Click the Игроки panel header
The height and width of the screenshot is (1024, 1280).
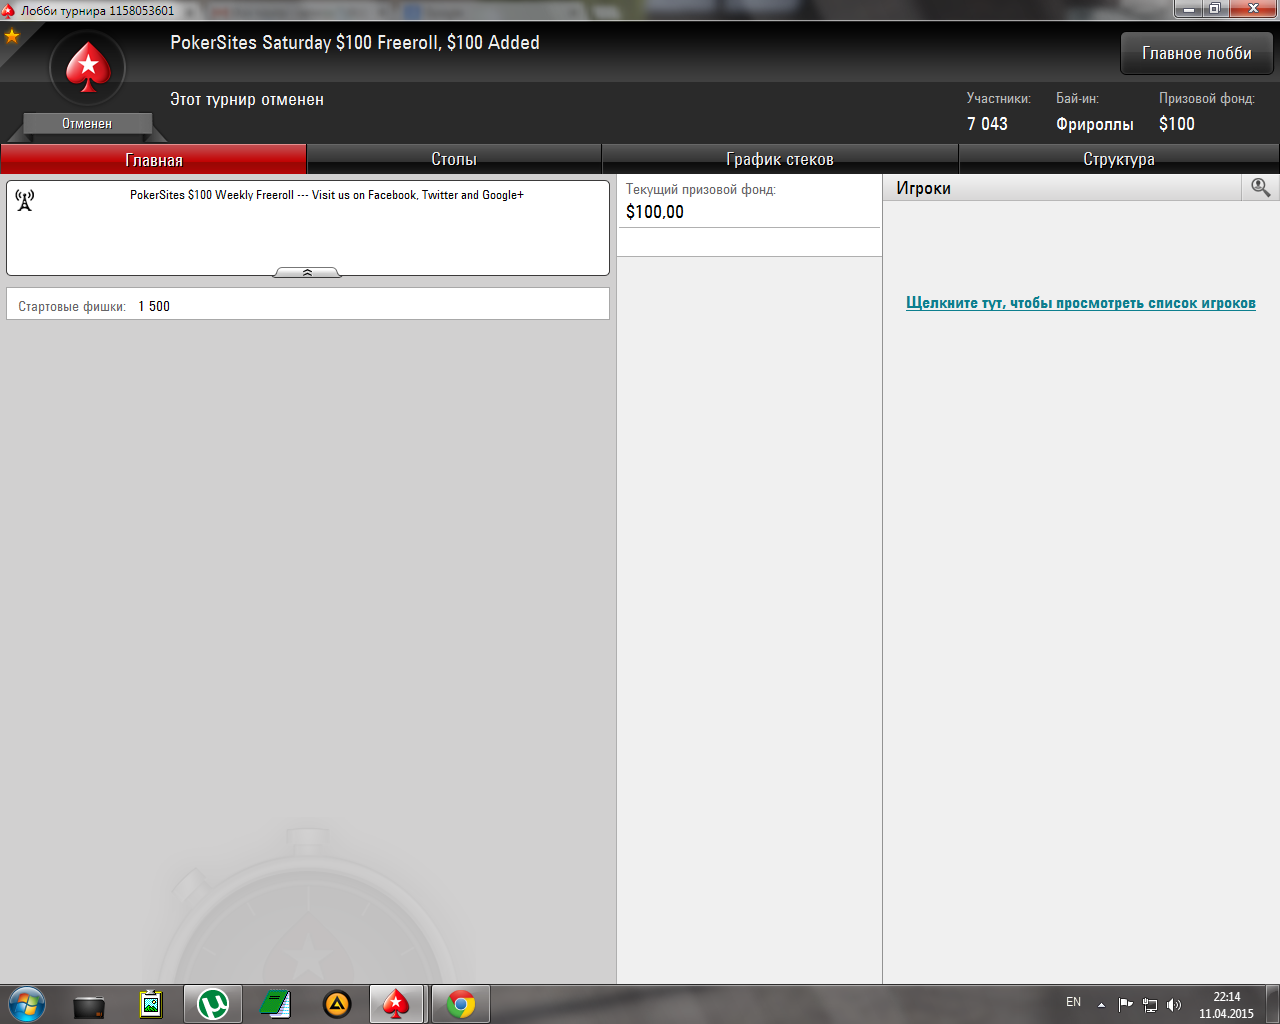pos(1062,187)
